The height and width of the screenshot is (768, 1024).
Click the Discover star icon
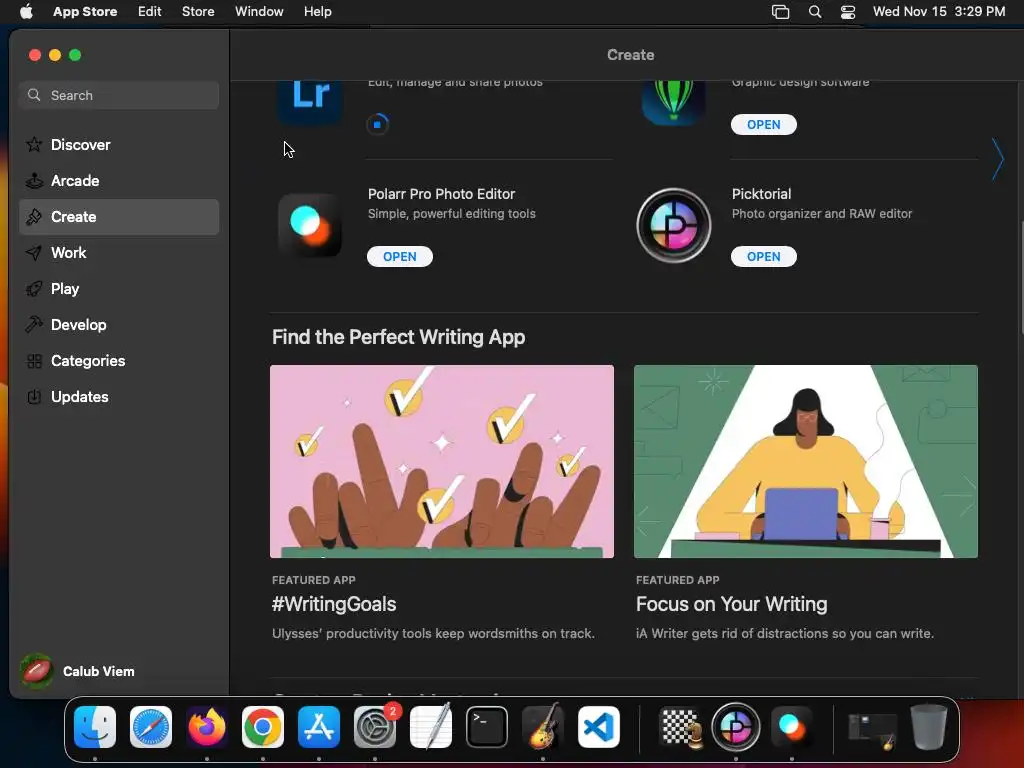[34, 144]
